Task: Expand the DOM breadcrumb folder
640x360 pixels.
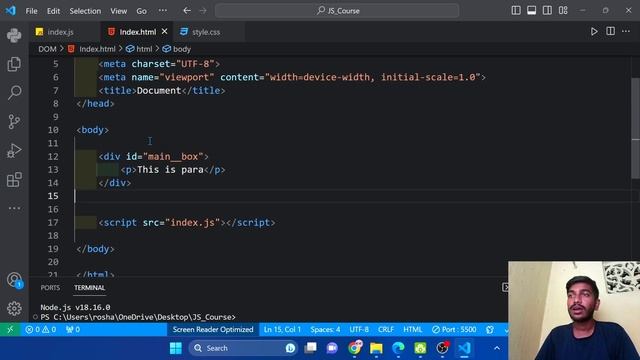Action: [x=47, y=49]
